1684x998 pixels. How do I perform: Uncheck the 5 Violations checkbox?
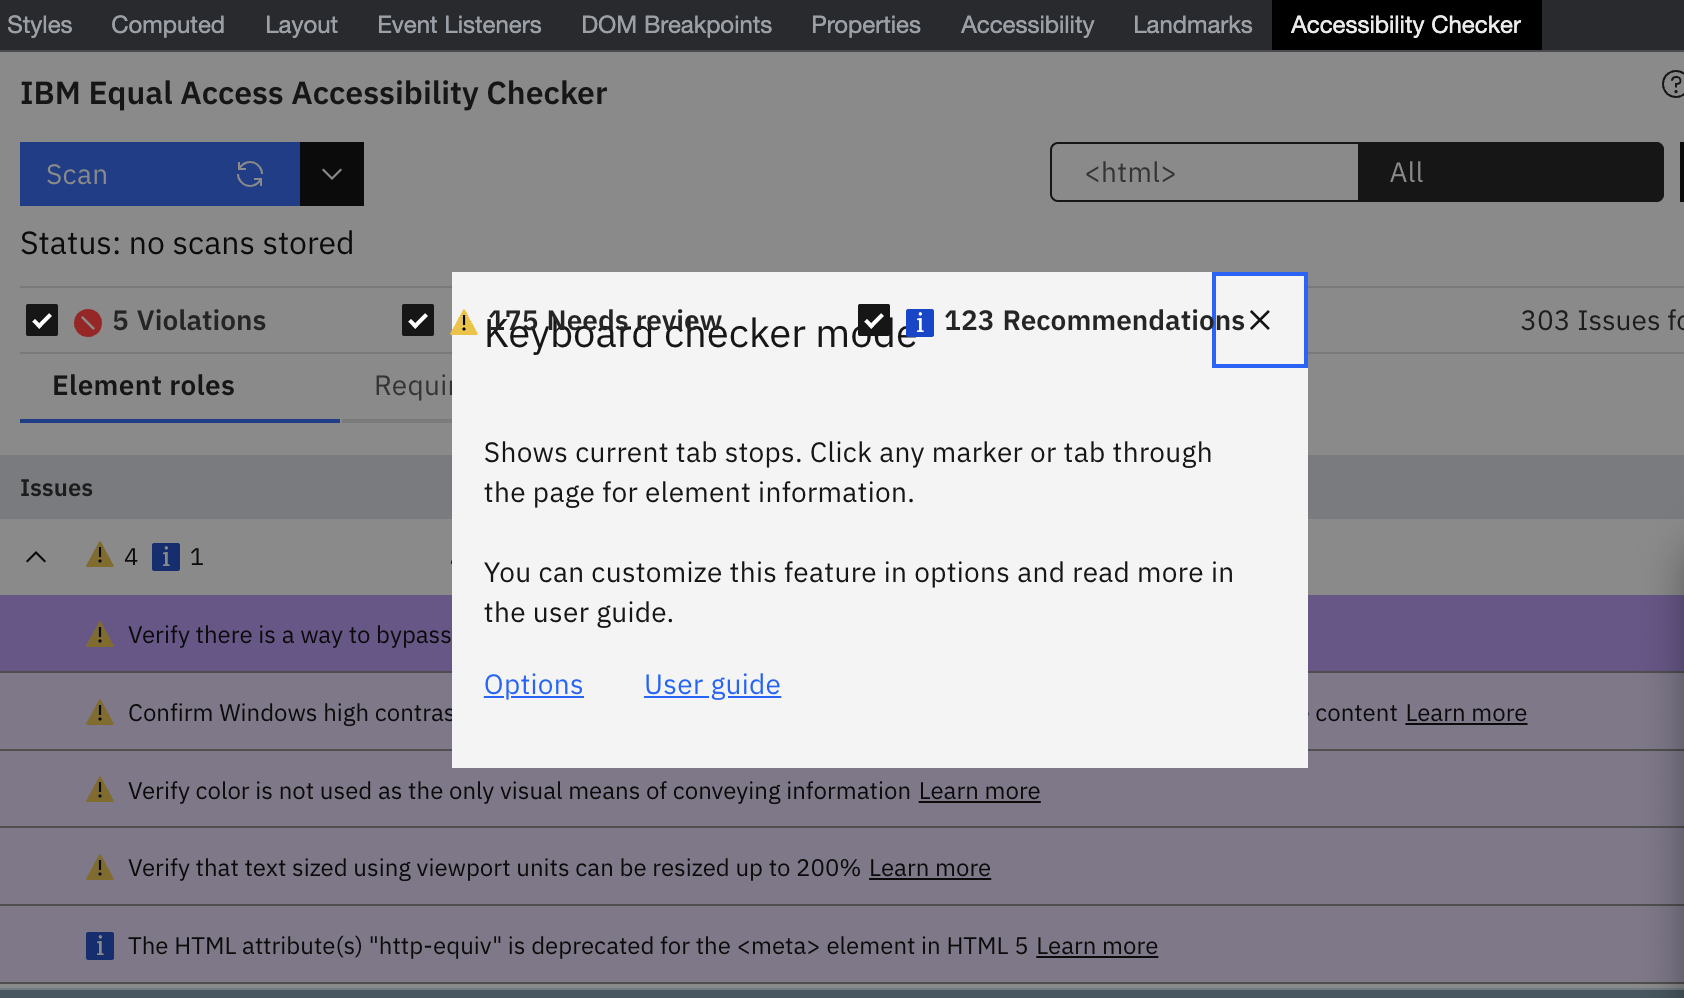41,320
